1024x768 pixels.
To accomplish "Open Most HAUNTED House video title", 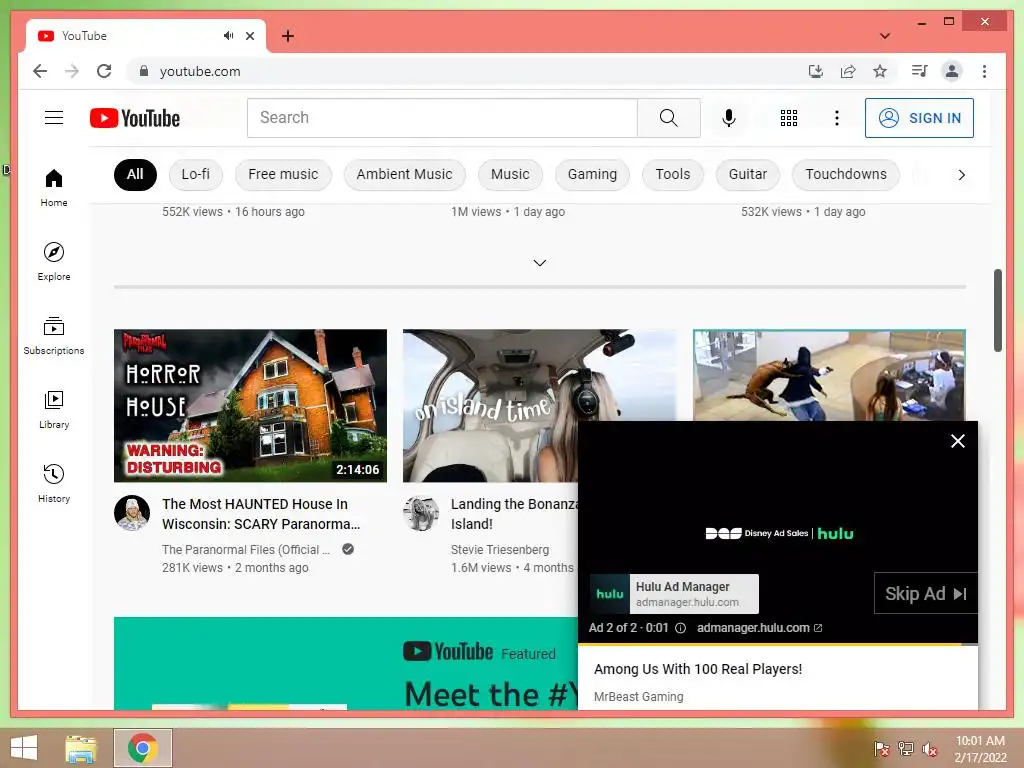I will tap(261, 514).
